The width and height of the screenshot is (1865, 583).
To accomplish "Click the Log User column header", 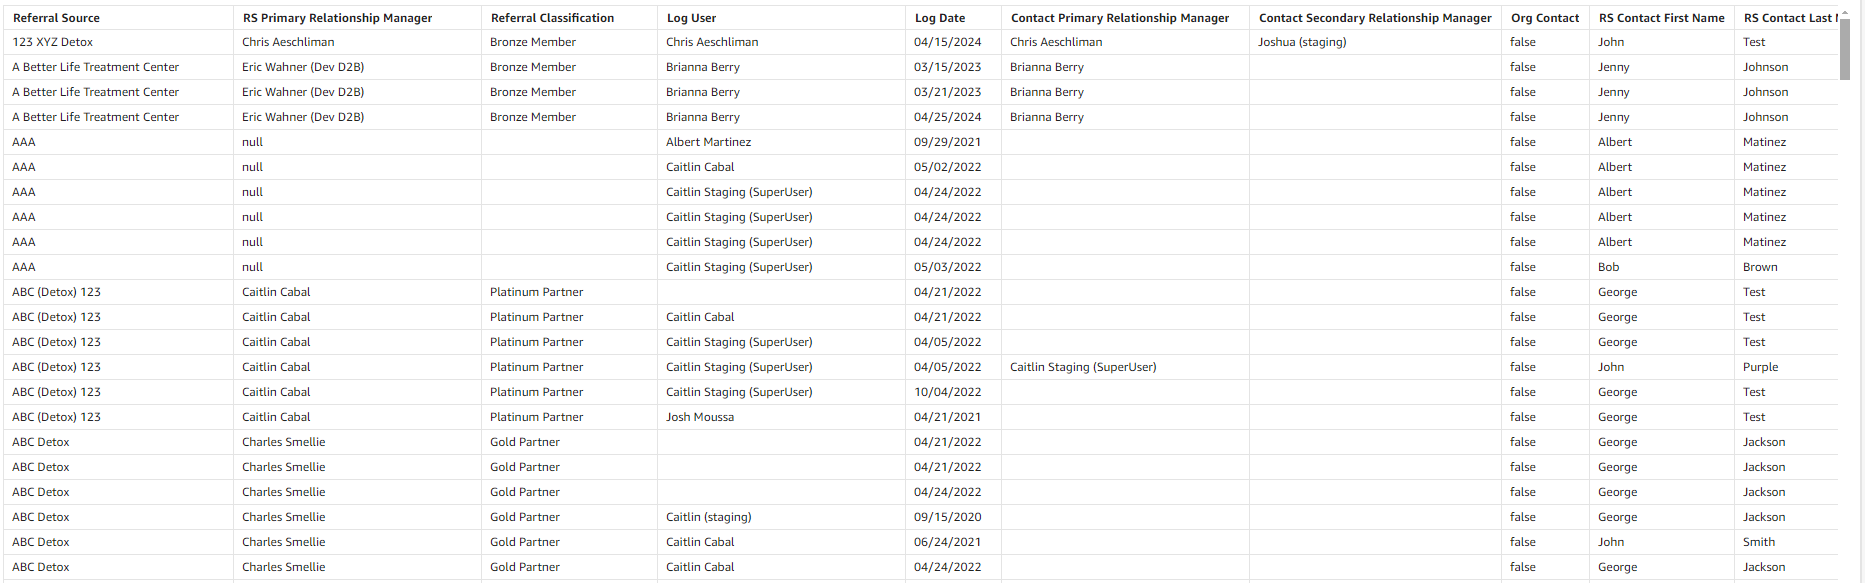I will tap(691, 18).
